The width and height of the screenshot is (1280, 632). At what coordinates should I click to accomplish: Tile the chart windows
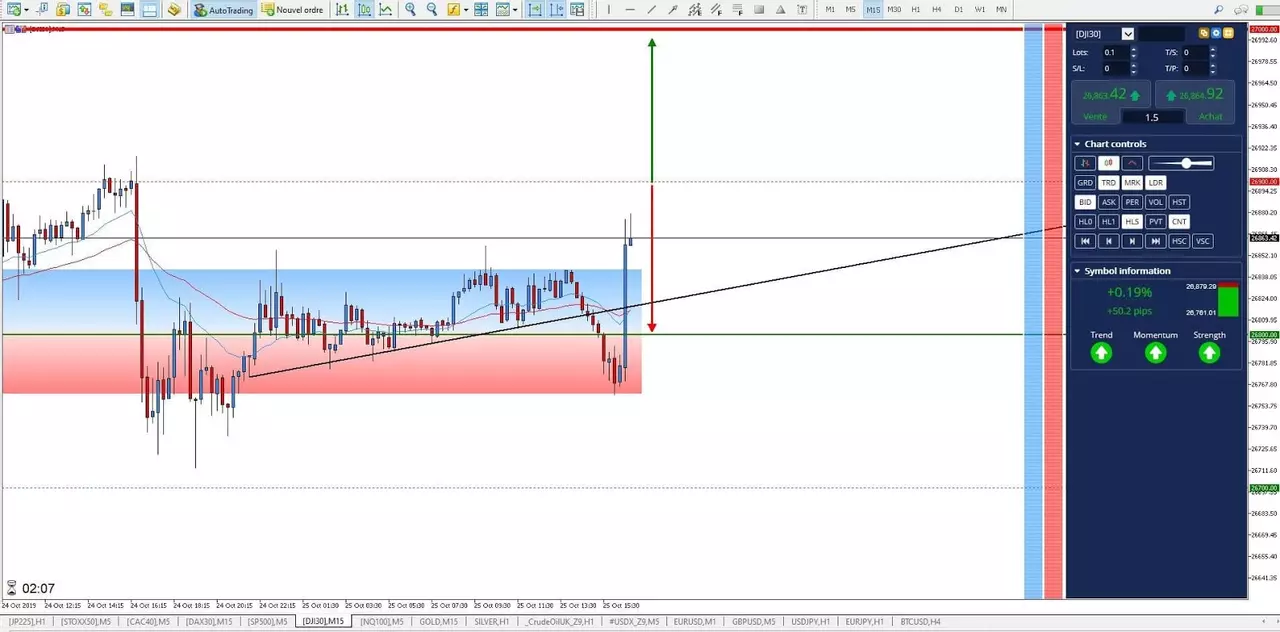coord(481,9)
